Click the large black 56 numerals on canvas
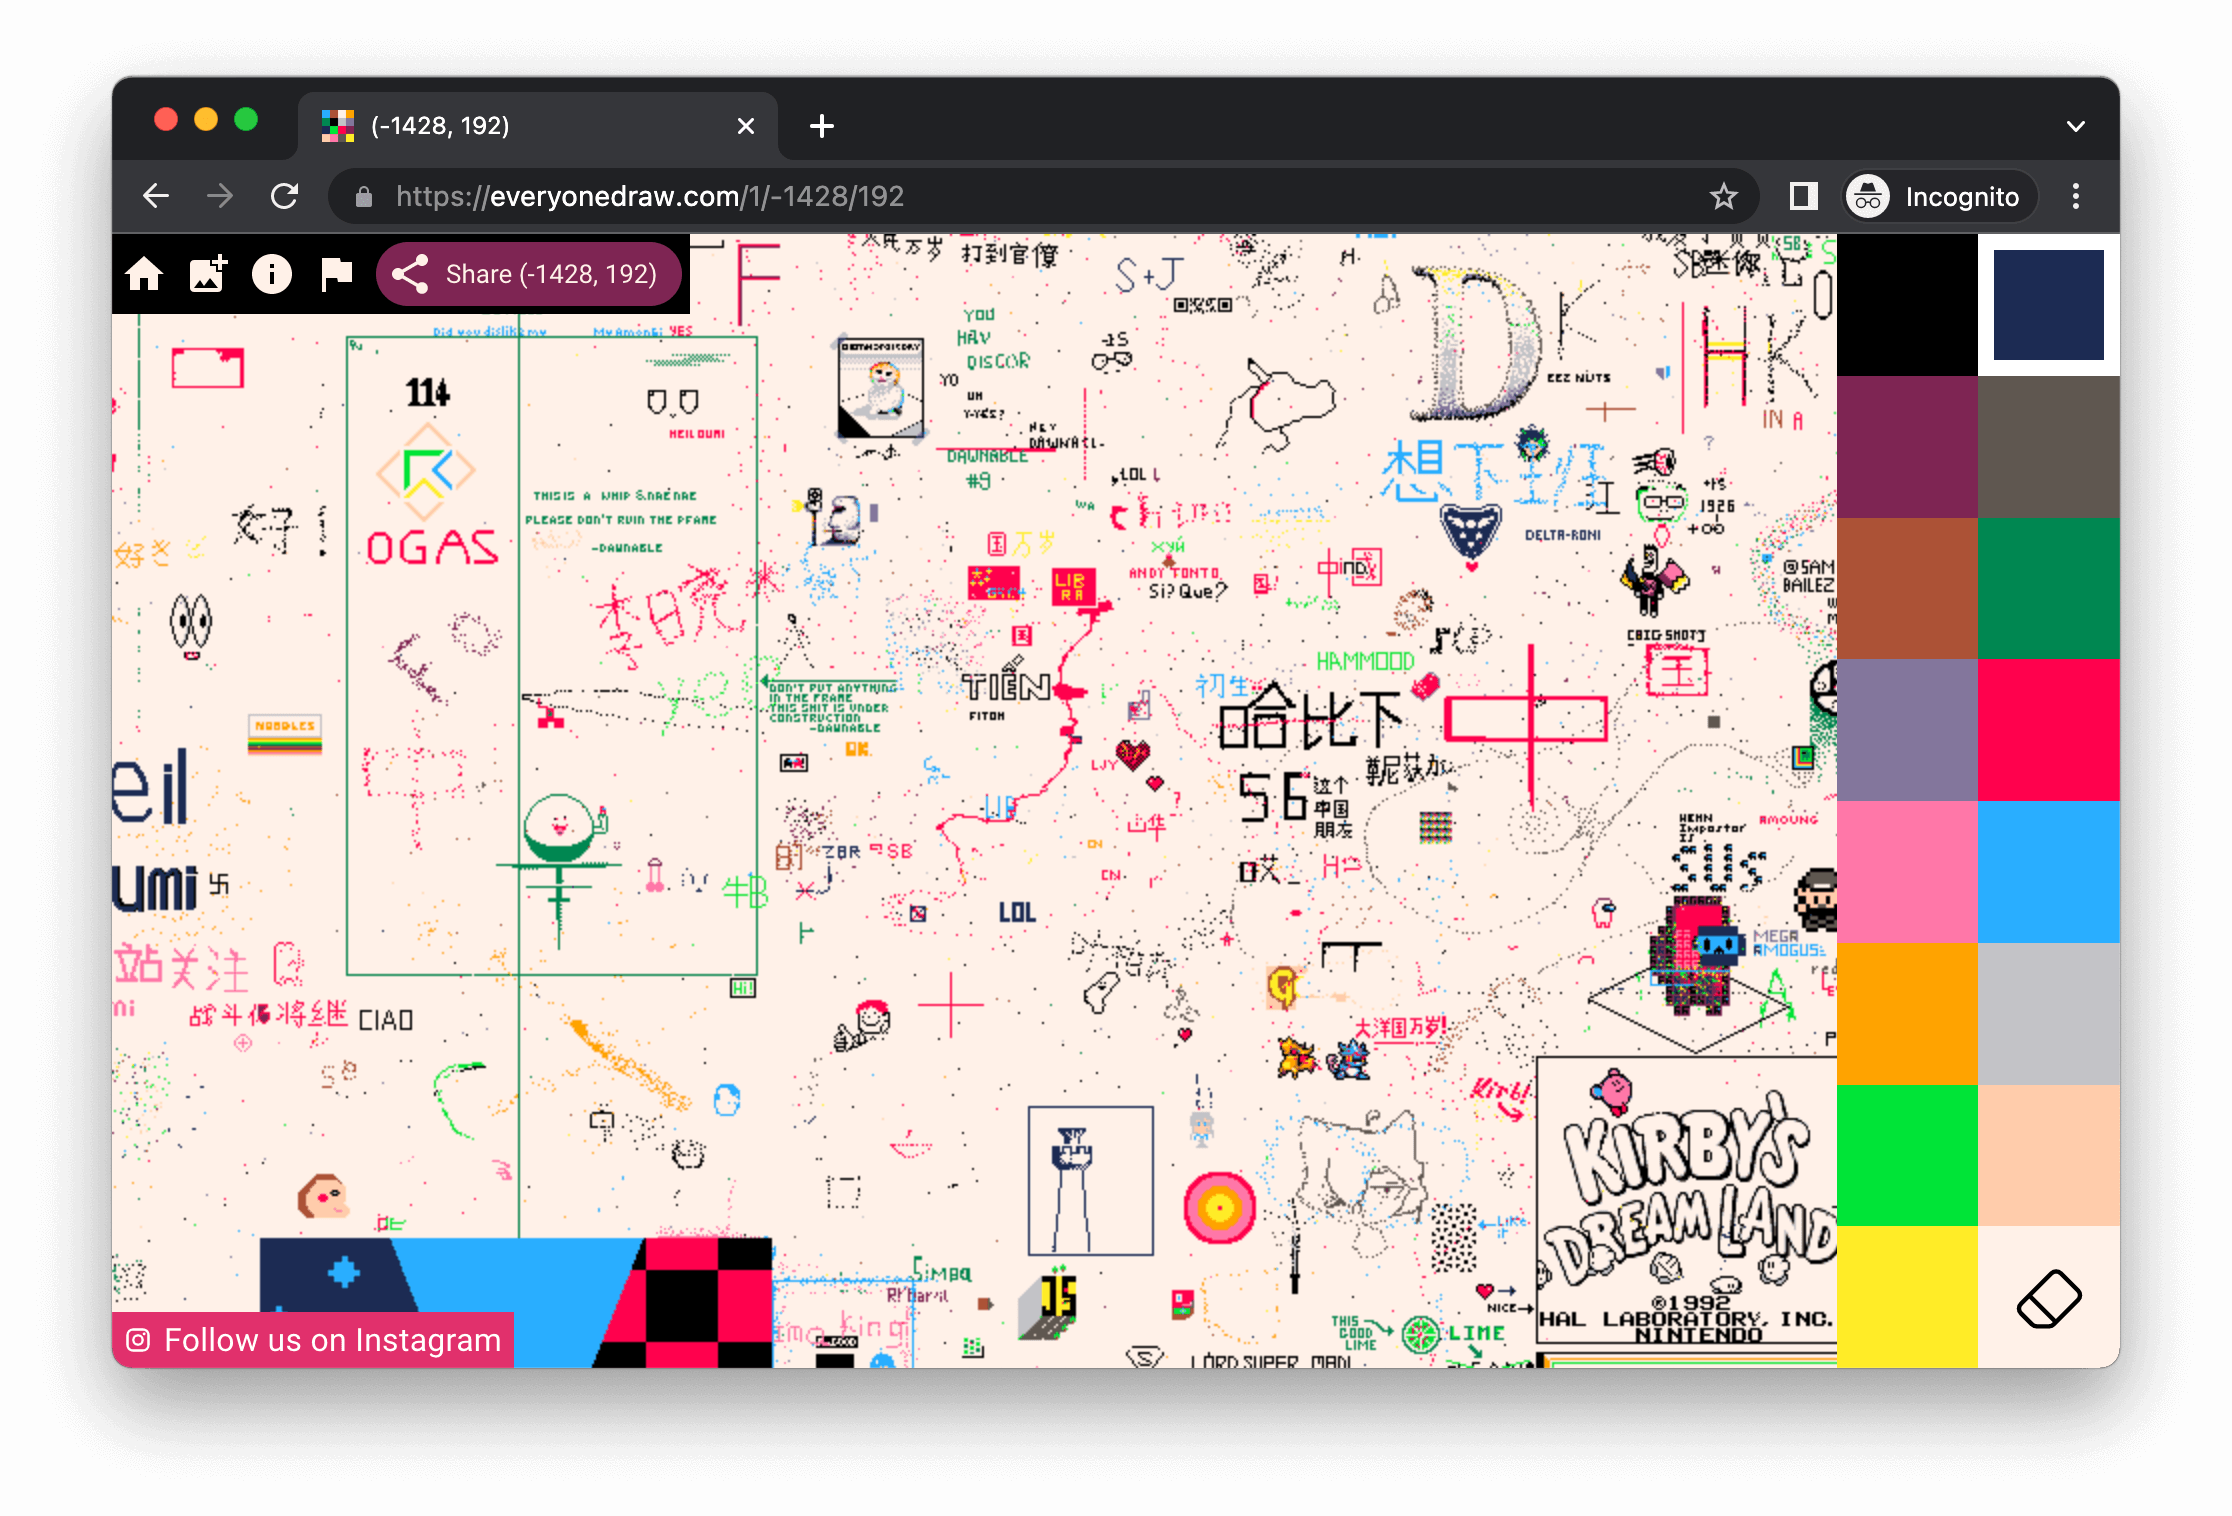 click(1273, 797)
